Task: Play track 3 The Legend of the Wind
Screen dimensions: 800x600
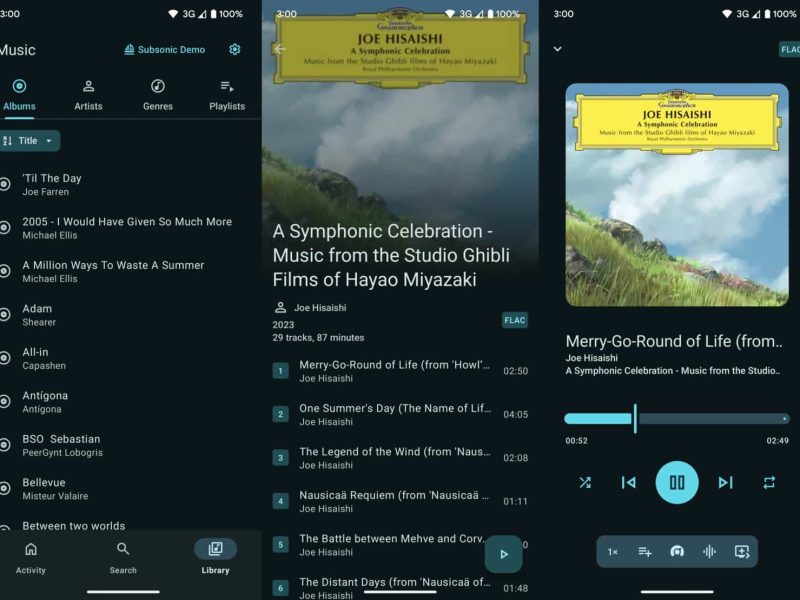Action: (x=401, y=458)
